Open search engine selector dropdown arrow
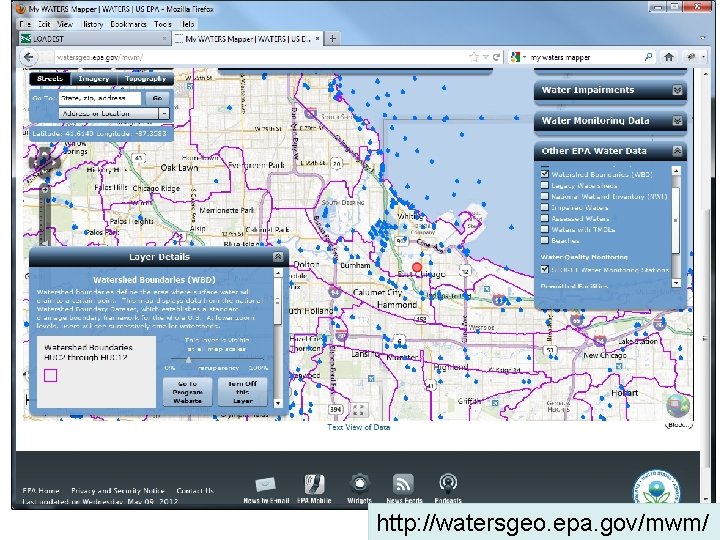This screenshot has width=720, height=540. [x=524, y=57]
